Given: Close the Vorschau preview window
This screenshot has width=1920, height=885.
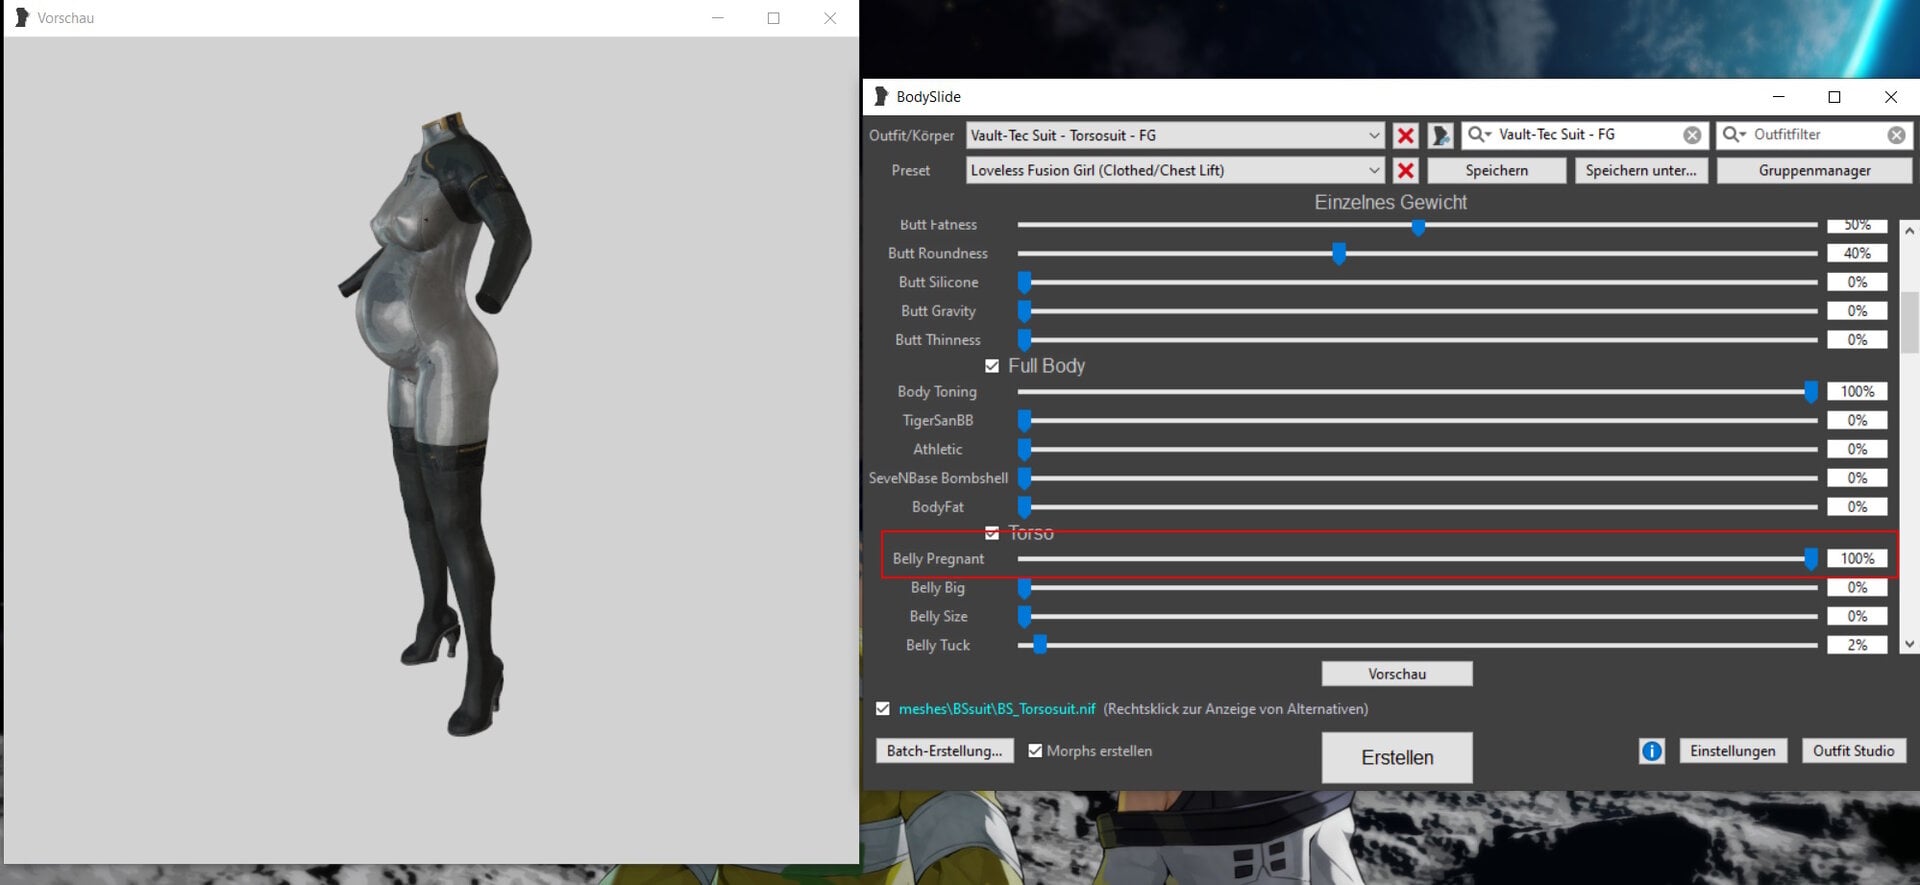Looking at the screenshot, I should [830, 18].
